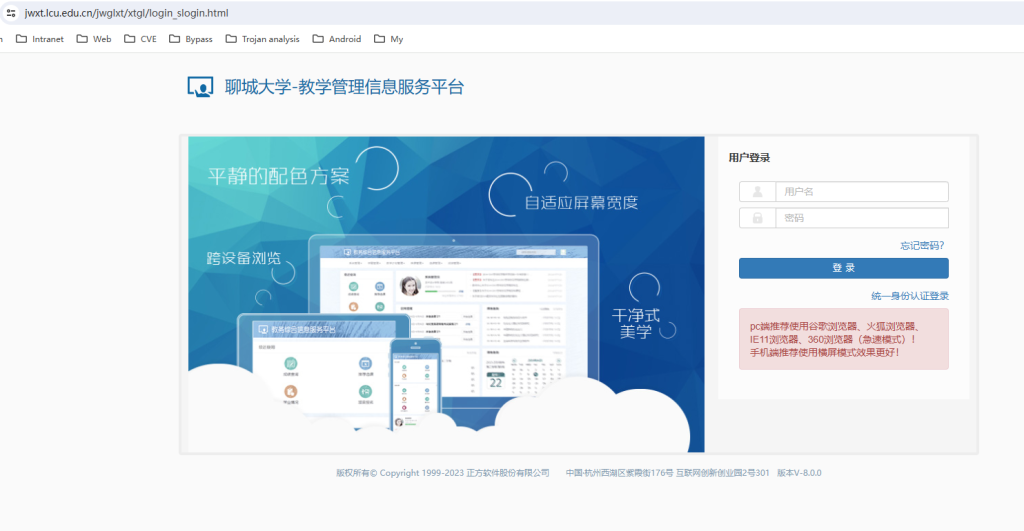Focus the 密码 password input field
This screenshot has height=531, width=1024.
point(860,218)
